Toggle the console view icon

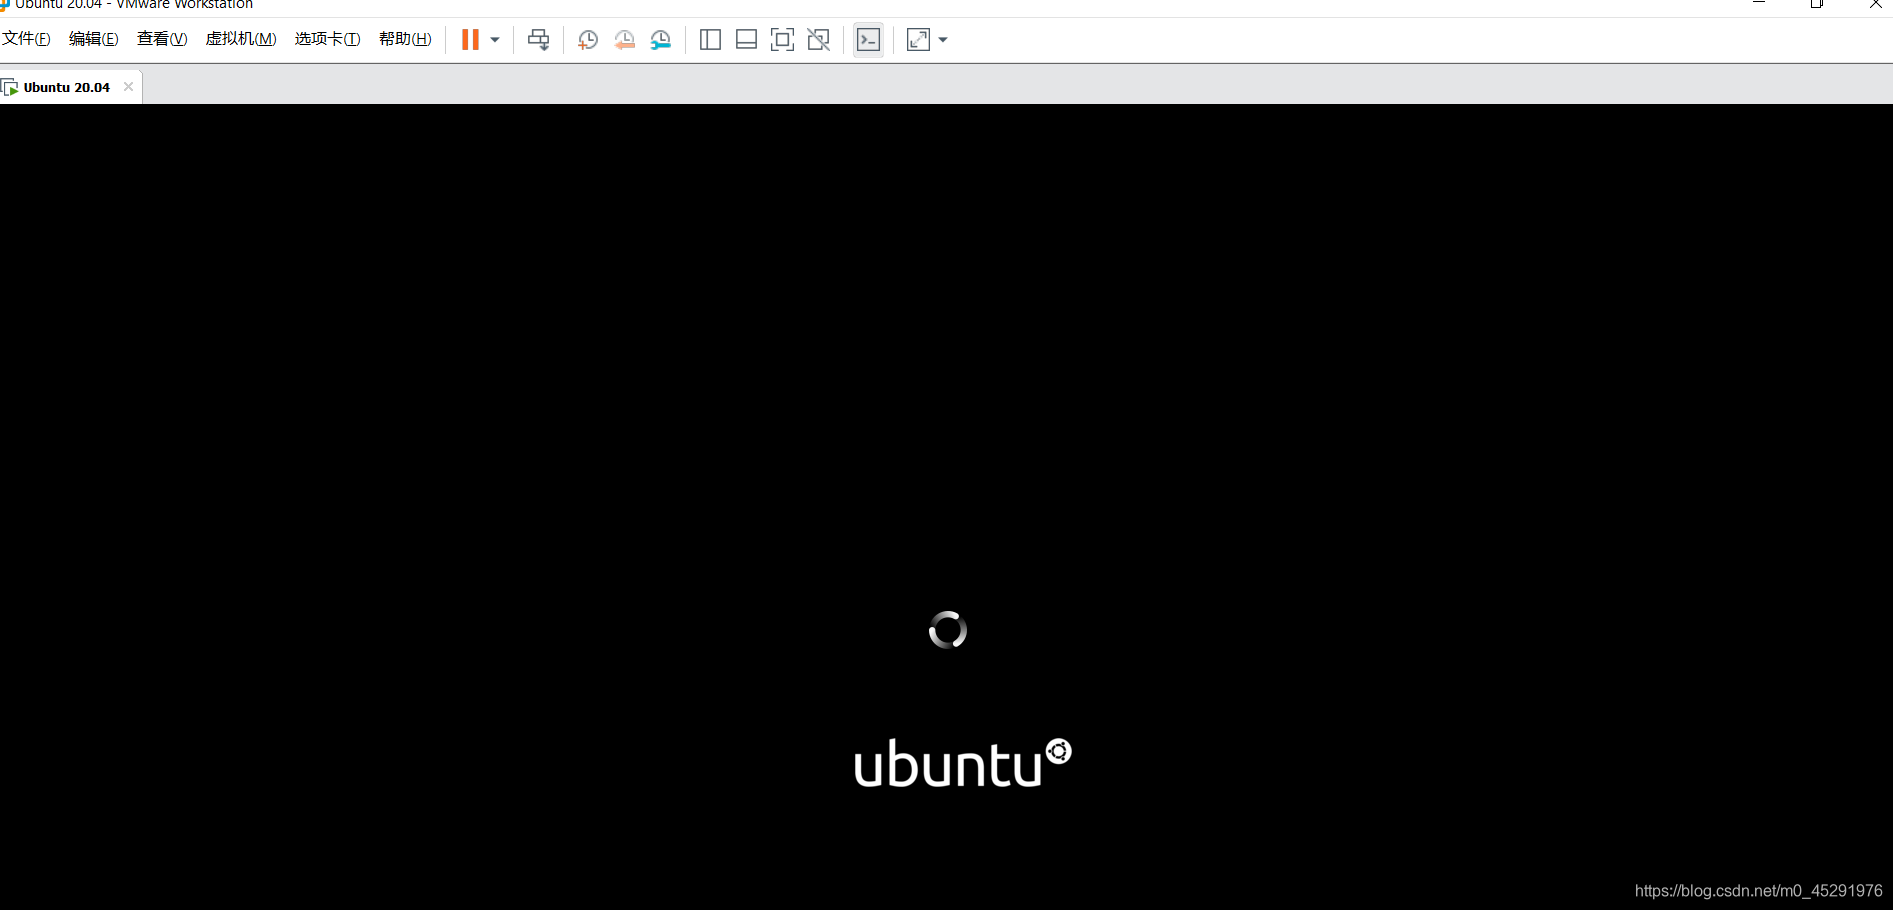869,40
